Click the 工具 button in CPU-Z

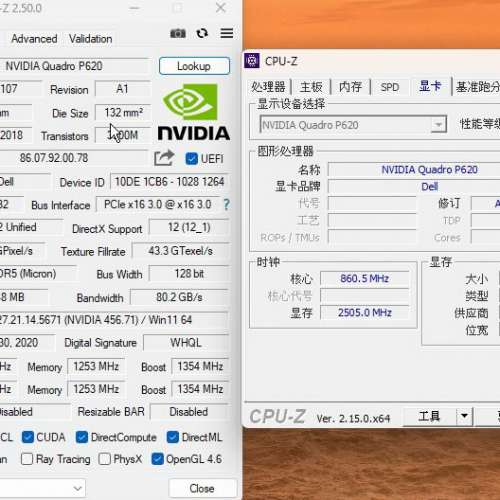pos(429,416)
